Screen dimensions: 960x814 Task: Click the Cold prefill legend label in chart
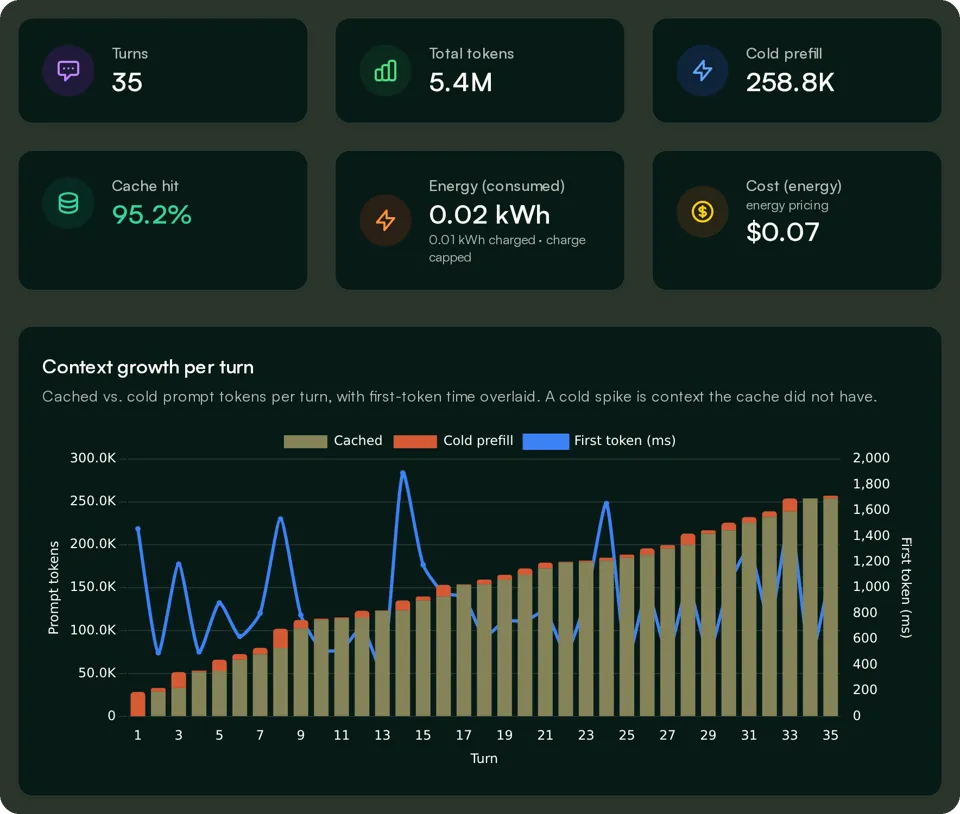(478, 441)
